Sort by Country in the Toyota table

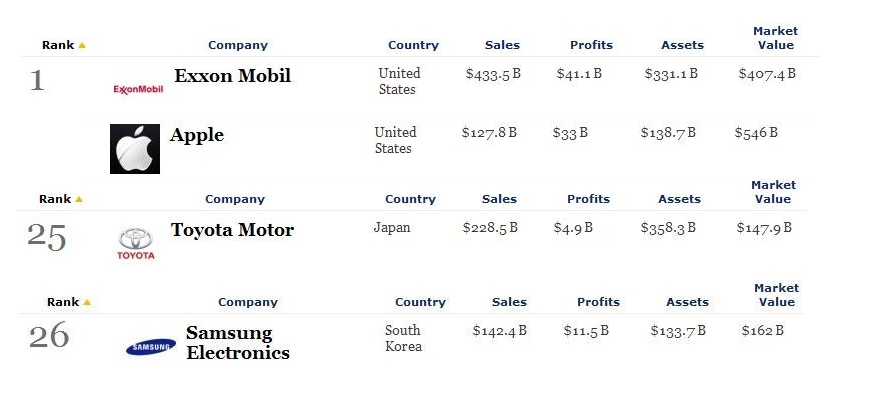(x=410, y=199)
